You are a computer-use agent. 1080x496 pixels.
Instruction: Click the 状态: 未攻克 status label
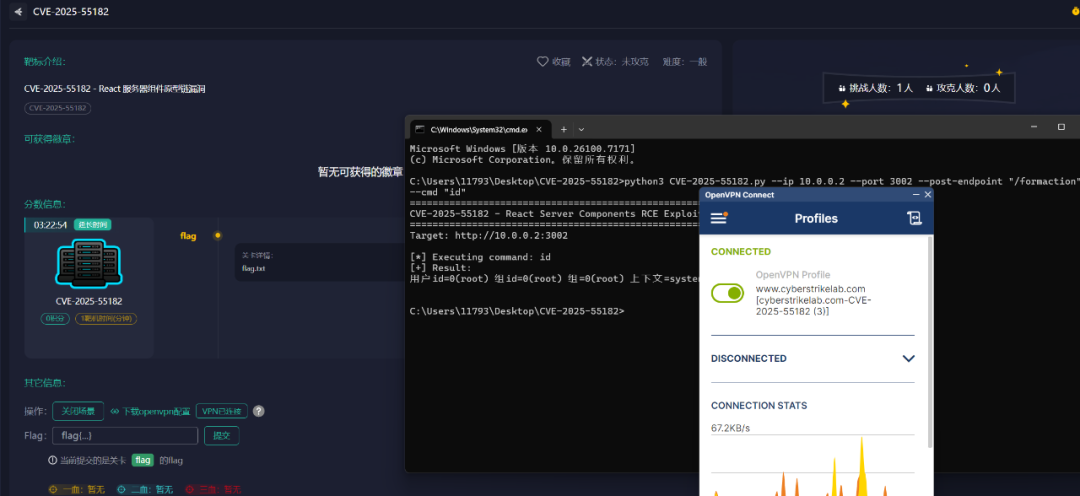coord(622,62)
